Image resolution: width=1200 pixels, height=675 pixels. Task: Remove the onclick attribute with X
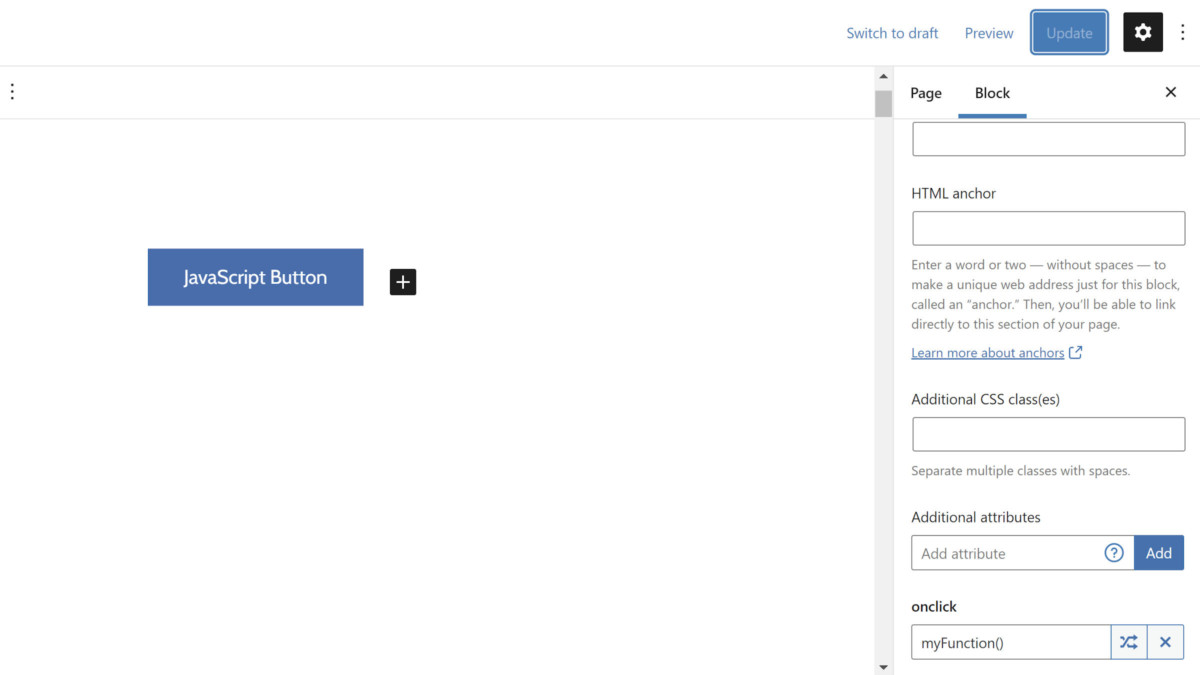tap(1165, 642)
